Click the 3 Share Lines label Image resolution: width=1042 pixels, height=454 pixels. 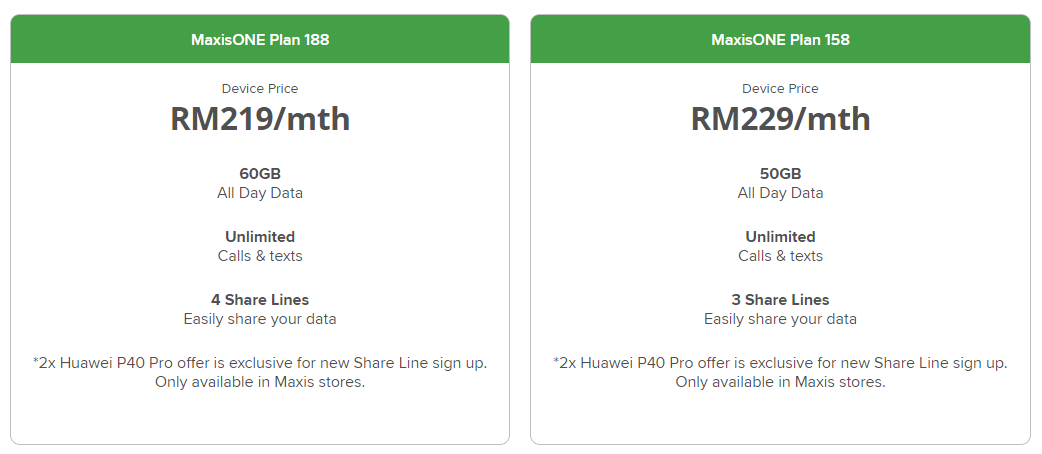click(780, 300)
